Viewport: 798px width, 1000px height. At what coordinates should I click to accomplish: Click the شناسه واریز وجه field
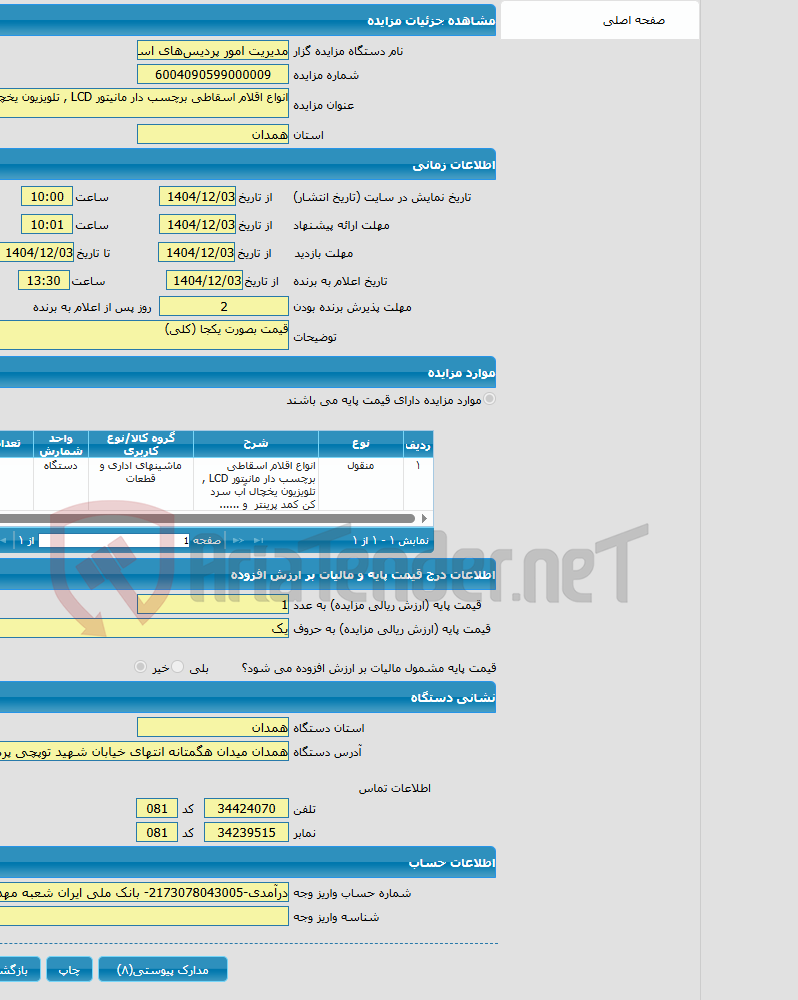click(x=144, y=916)
